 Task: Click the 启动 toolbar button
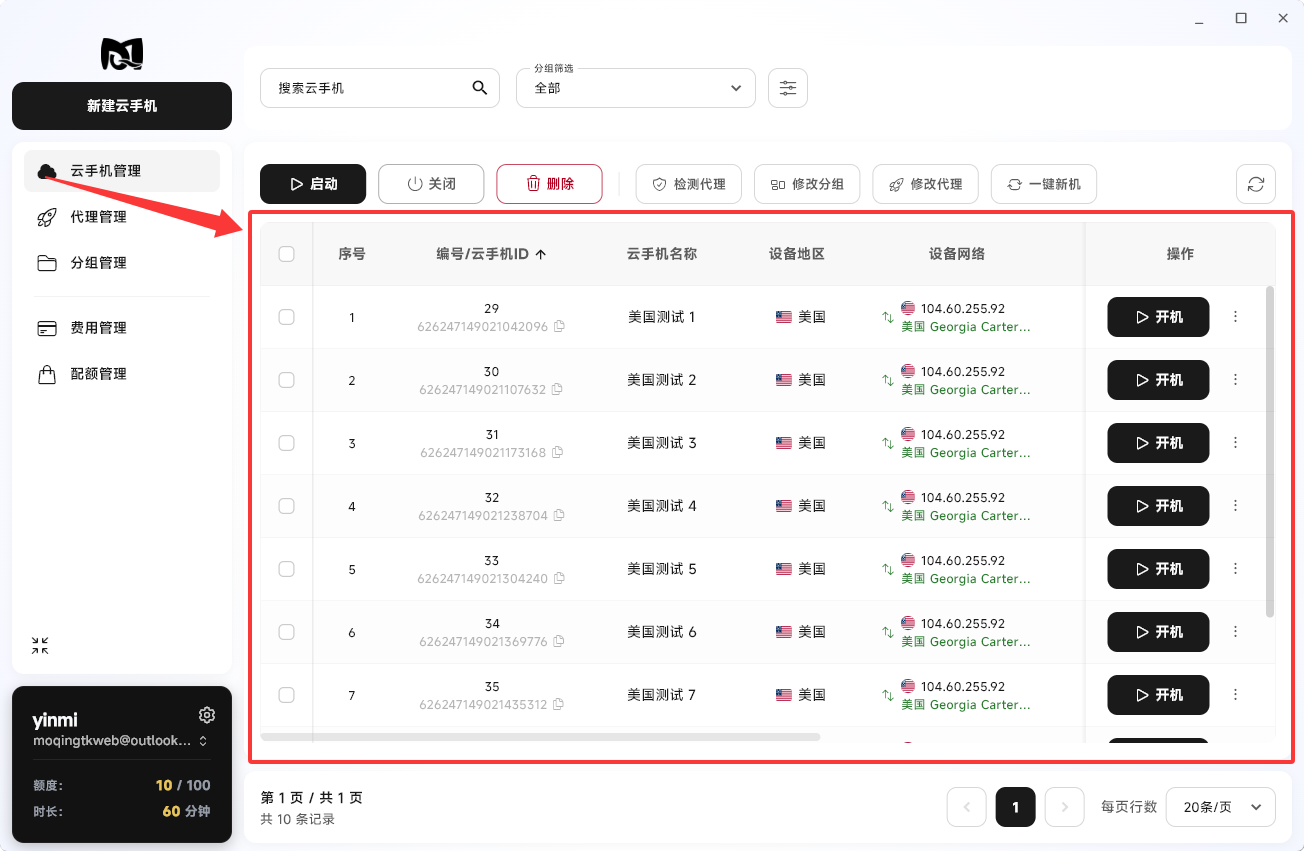pyautogui.click(x=313, y=184)
